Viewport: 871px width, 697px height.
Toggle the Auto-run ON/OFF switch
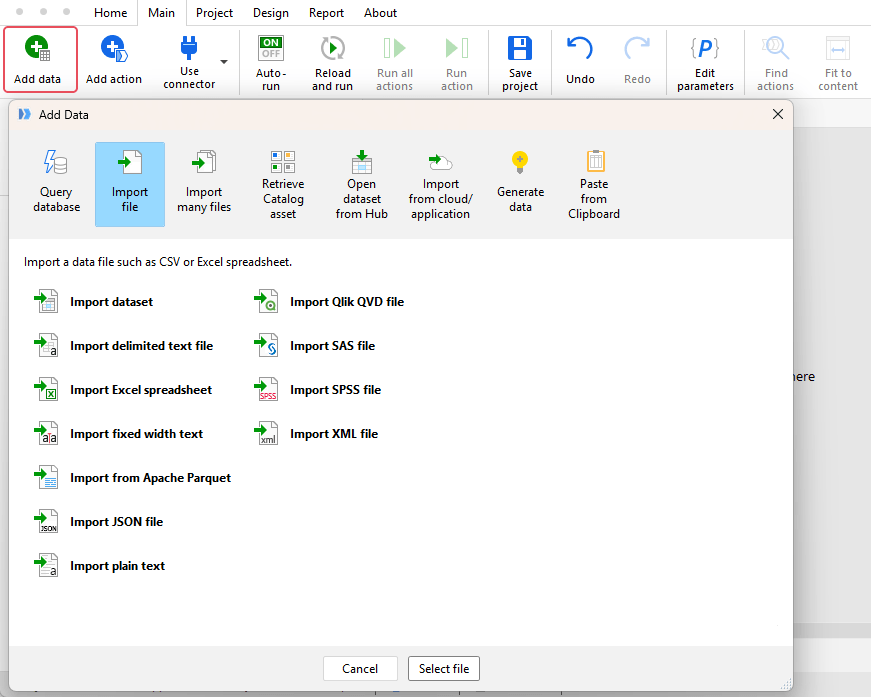271,48
